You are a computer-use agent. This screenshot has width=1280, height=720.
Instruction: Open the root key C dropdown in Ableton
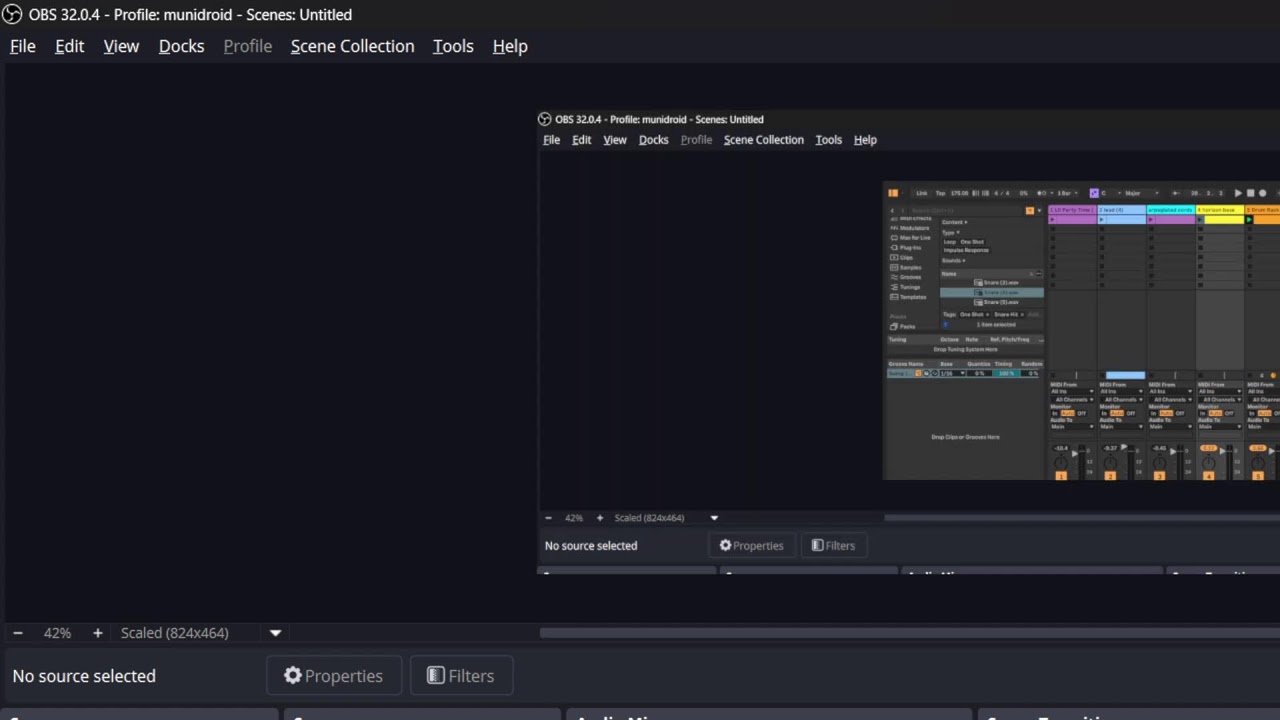pos(1110,193)
